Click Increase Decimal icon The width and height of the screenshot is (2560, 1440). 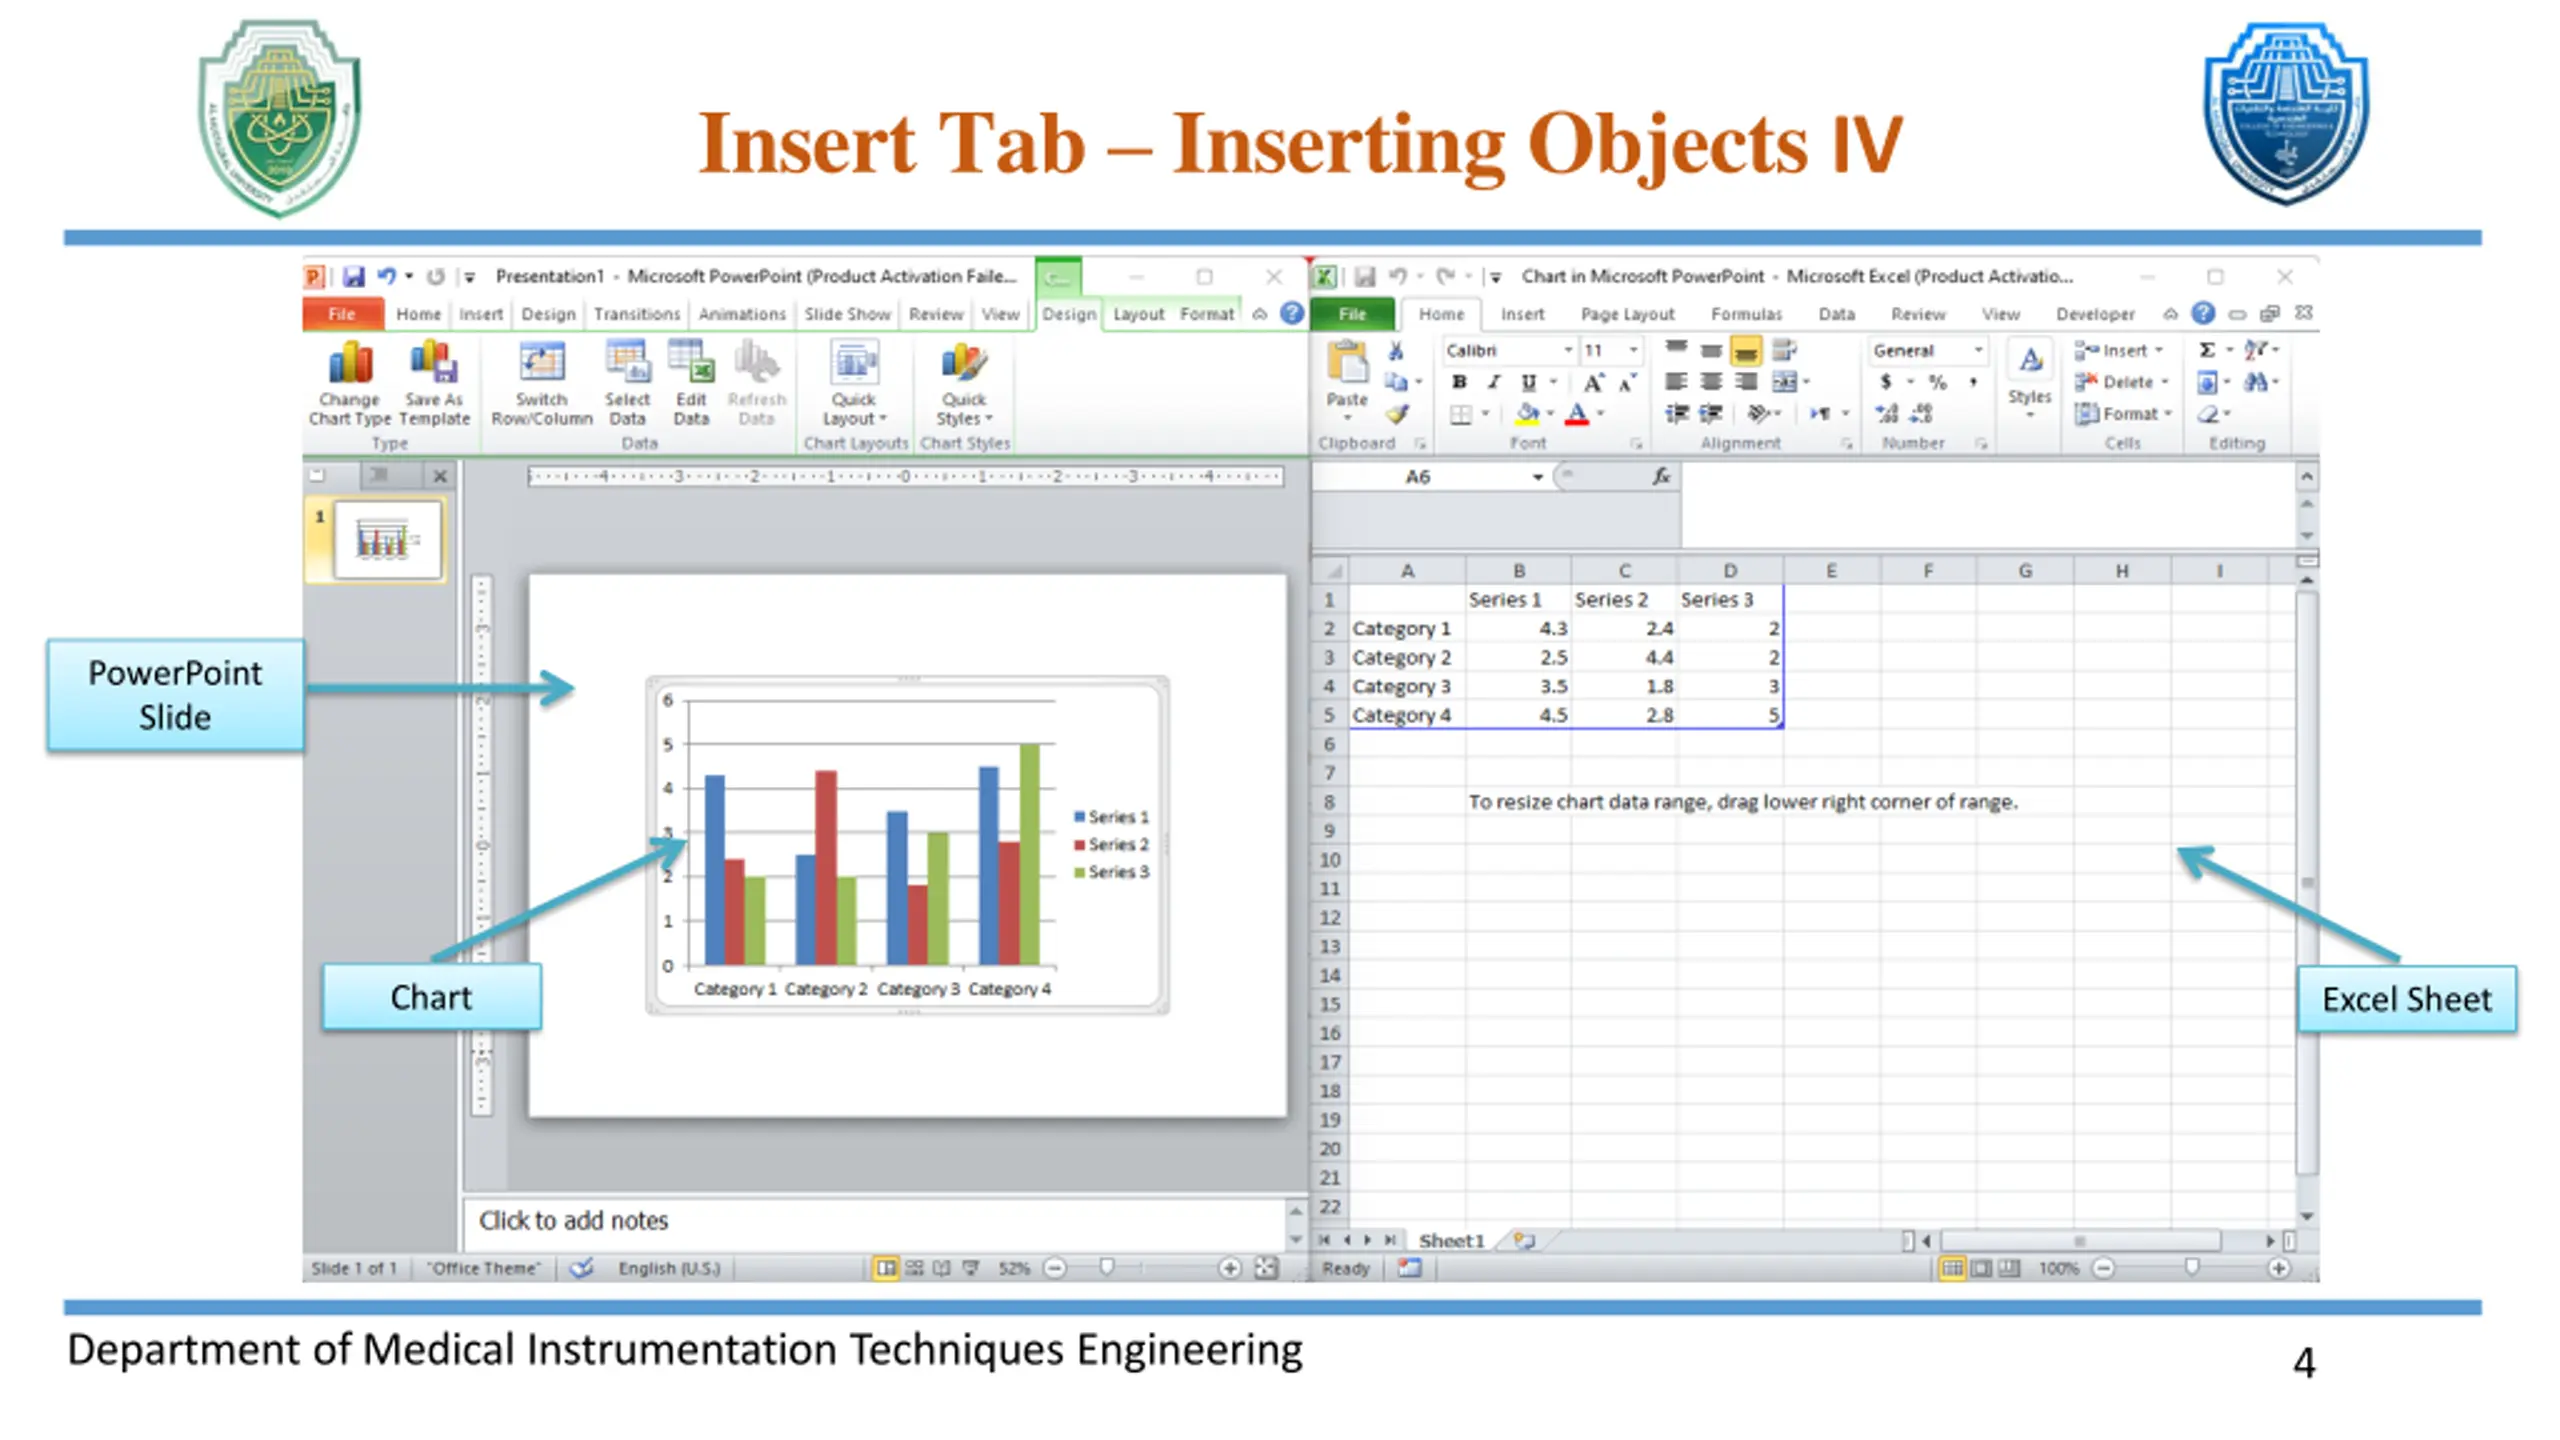(x=1886, y=414)
